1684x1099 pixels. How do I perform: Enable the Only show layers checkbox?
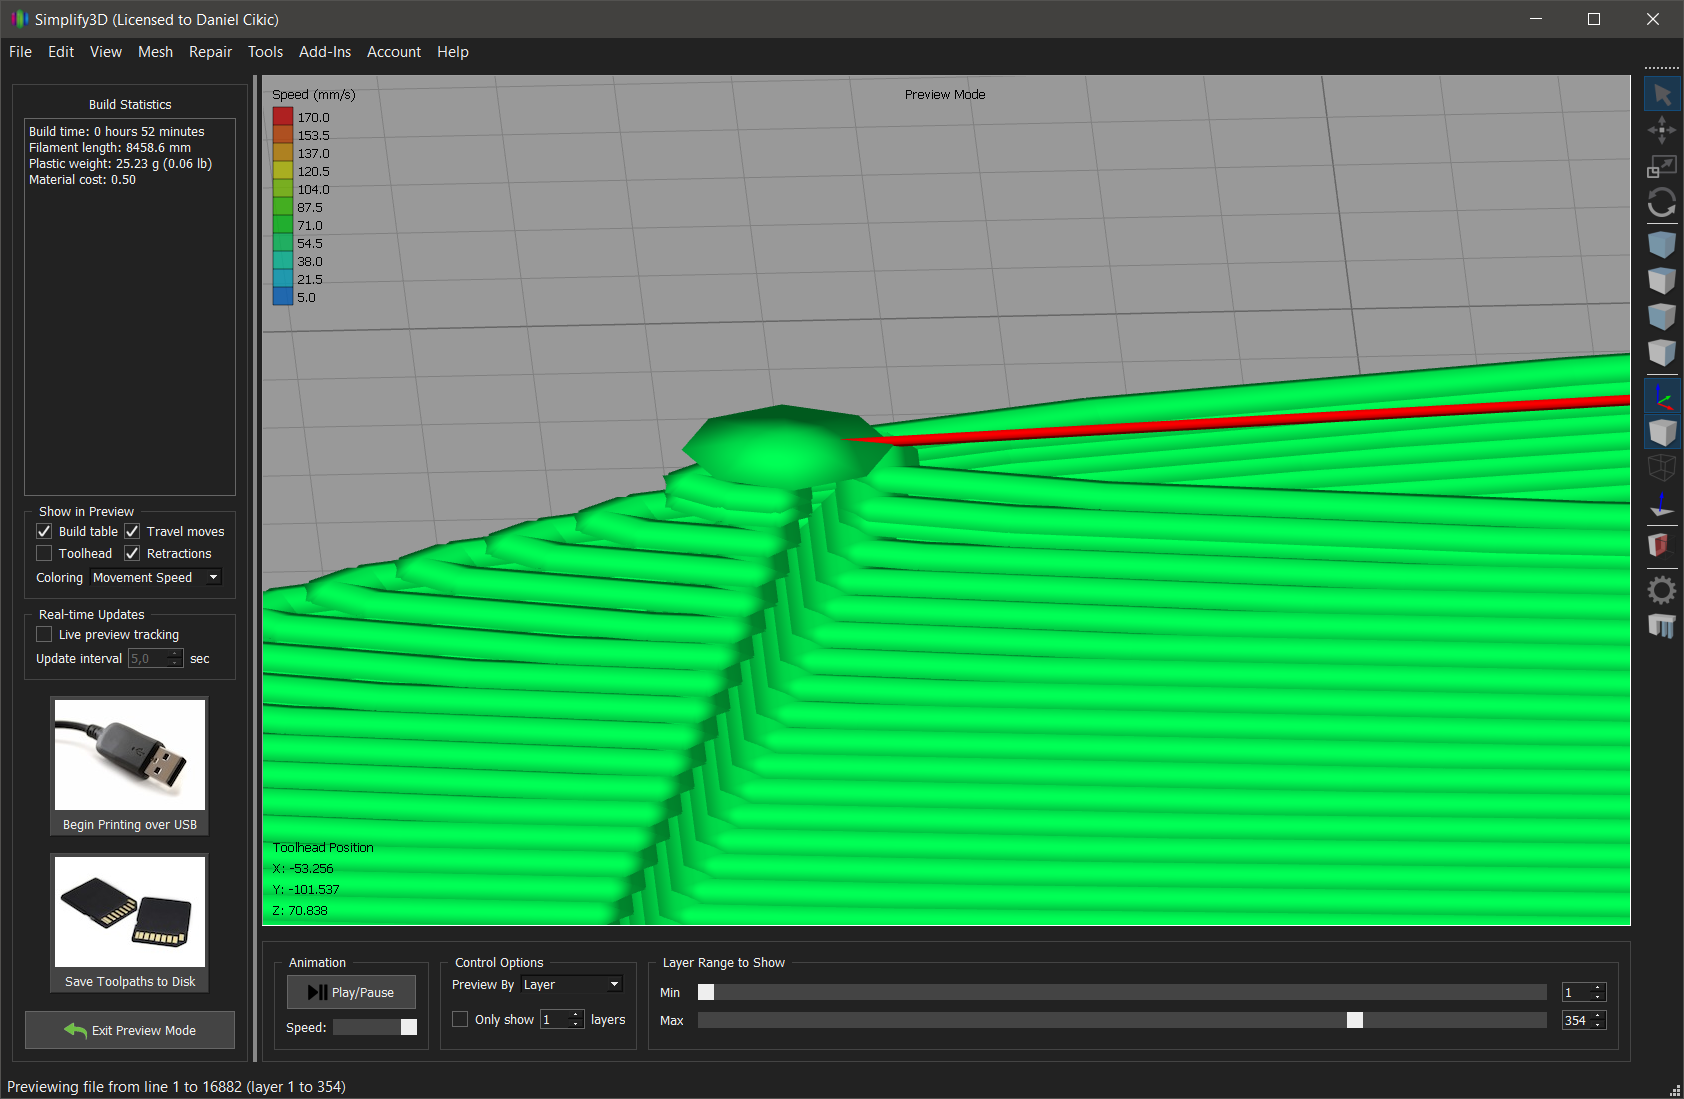[x=460, y=1019]
